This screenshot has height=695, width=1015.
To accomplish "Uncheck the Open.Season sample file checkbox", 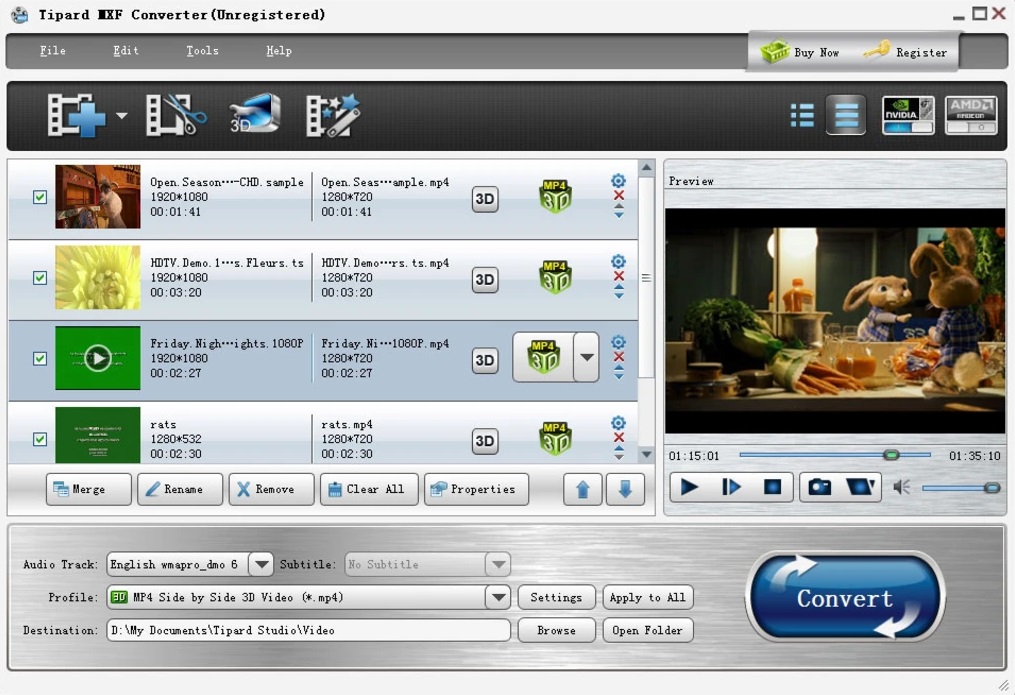I will (x=40, y=197).
